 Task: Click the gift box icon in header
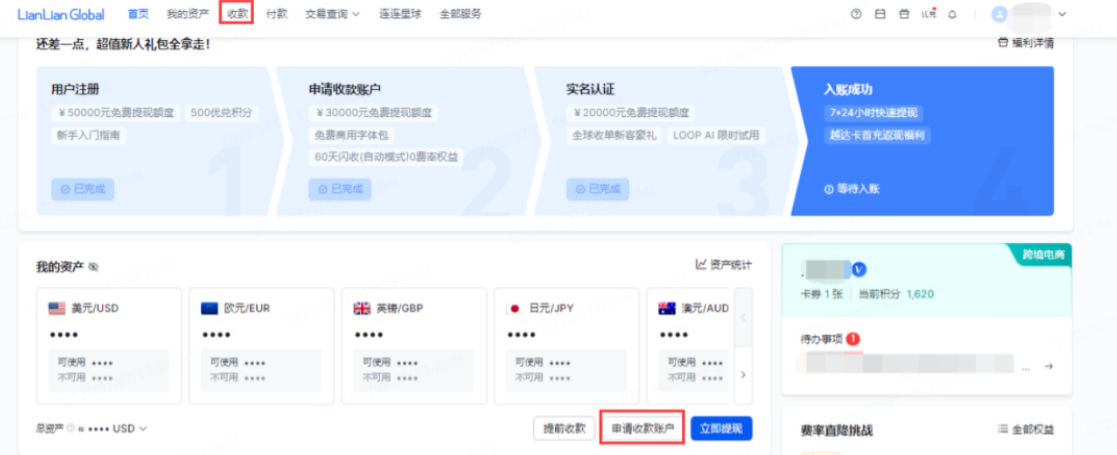tap(904, 14)
